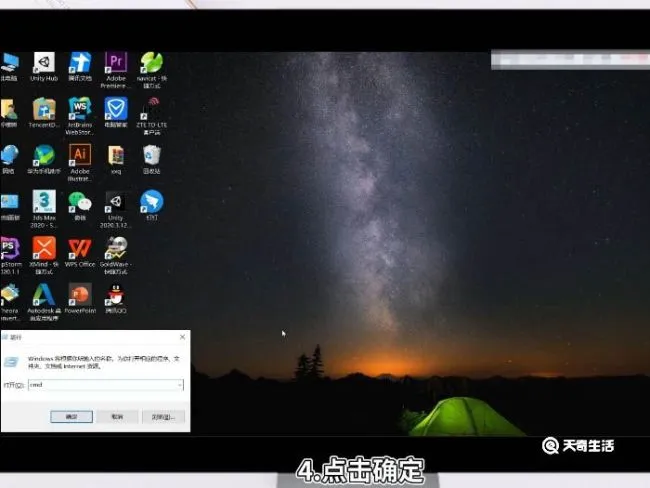This screenshot has height=488, width=650.
Task: Expand the Run dialog command history dropdown
Action: [x=180, y=385]
